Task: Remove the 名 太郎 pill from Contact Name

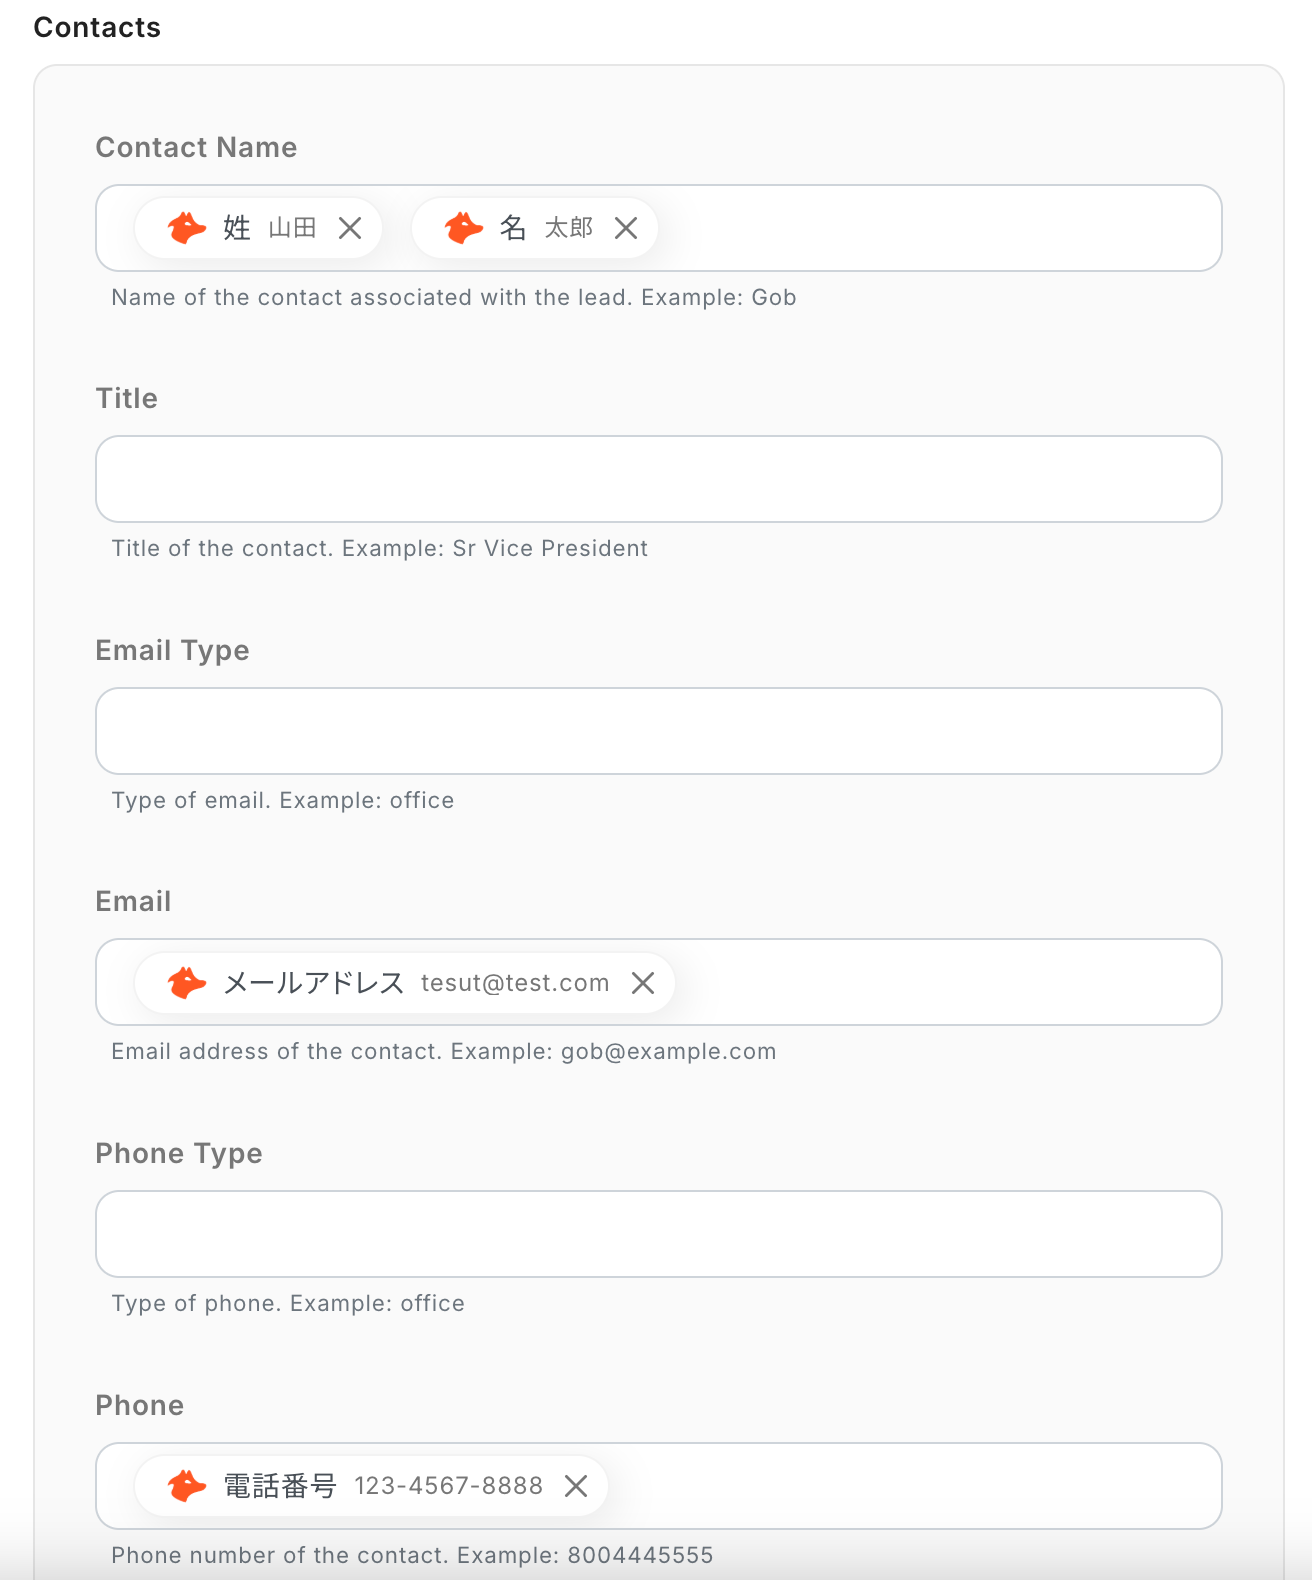Action: click(626, 228)
